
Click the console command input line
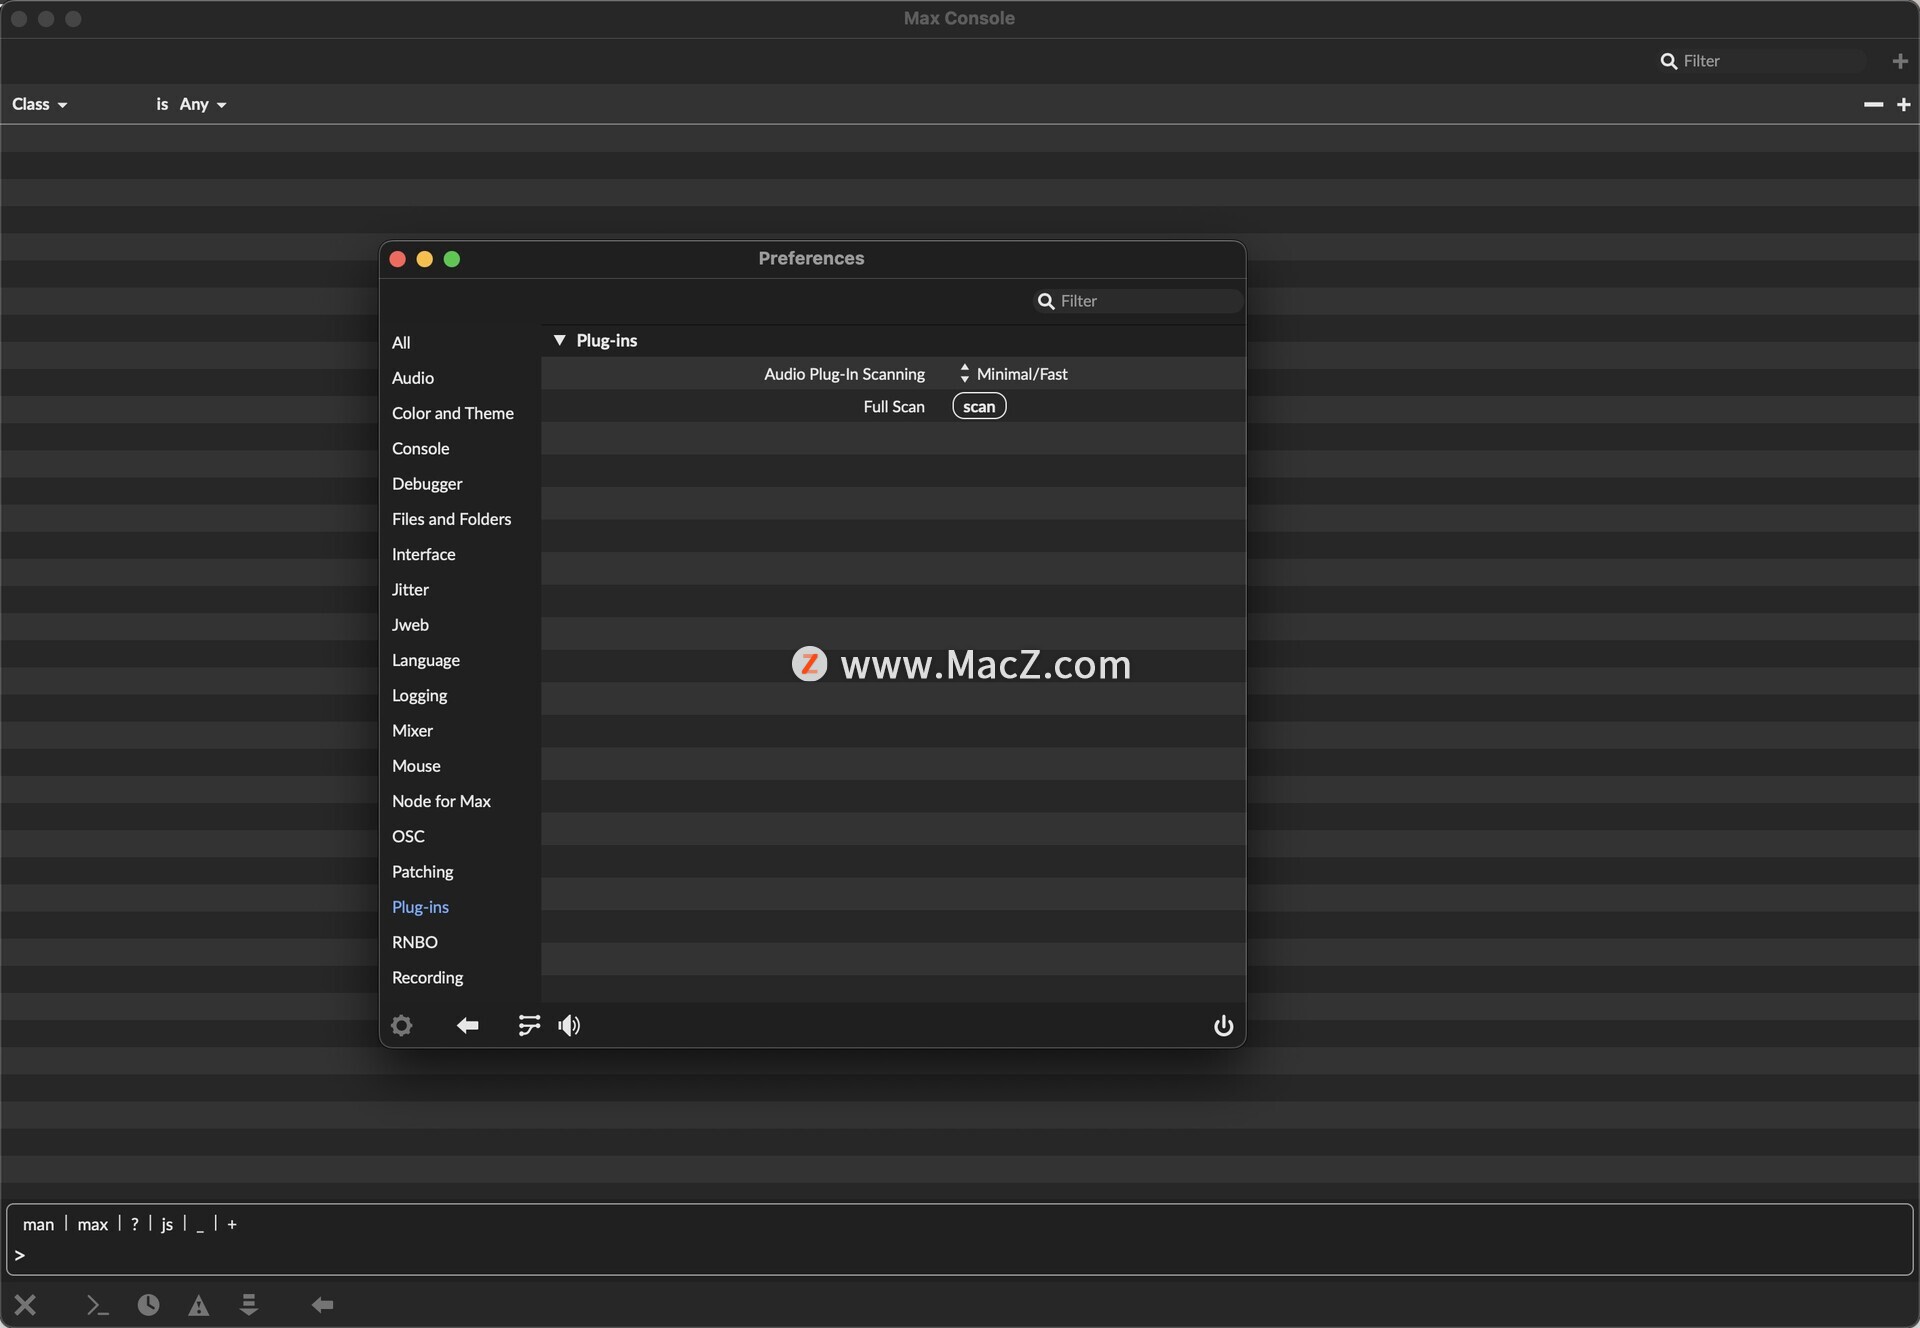coord(960,1255)
